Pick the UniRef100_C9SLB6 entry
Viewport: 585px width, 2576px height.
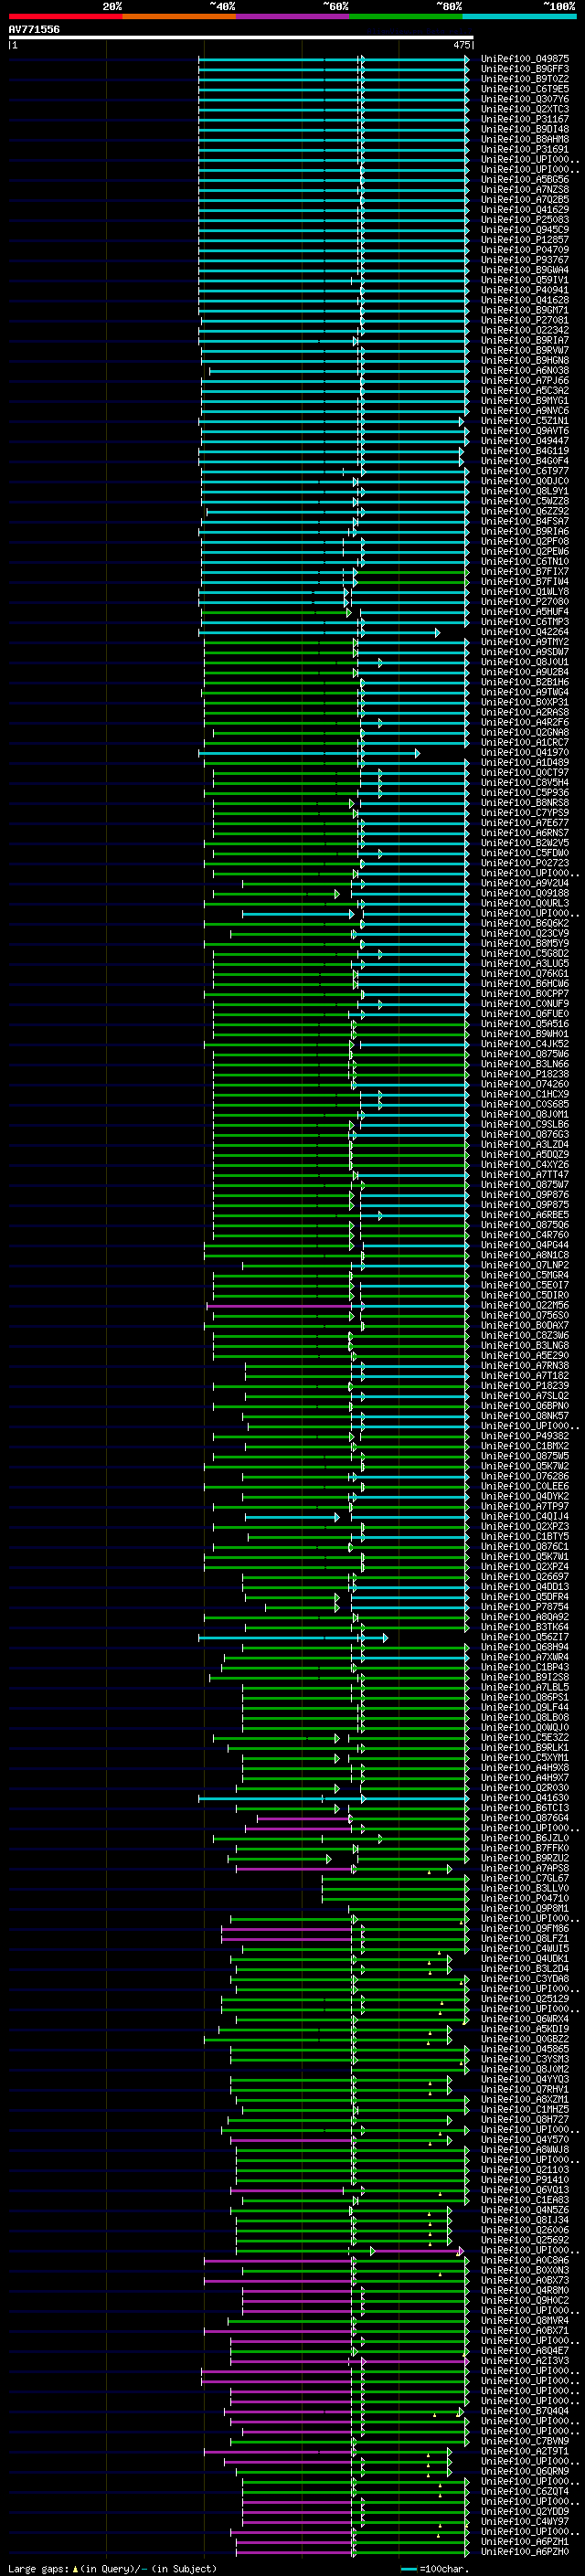click(x=525, y=1124)
